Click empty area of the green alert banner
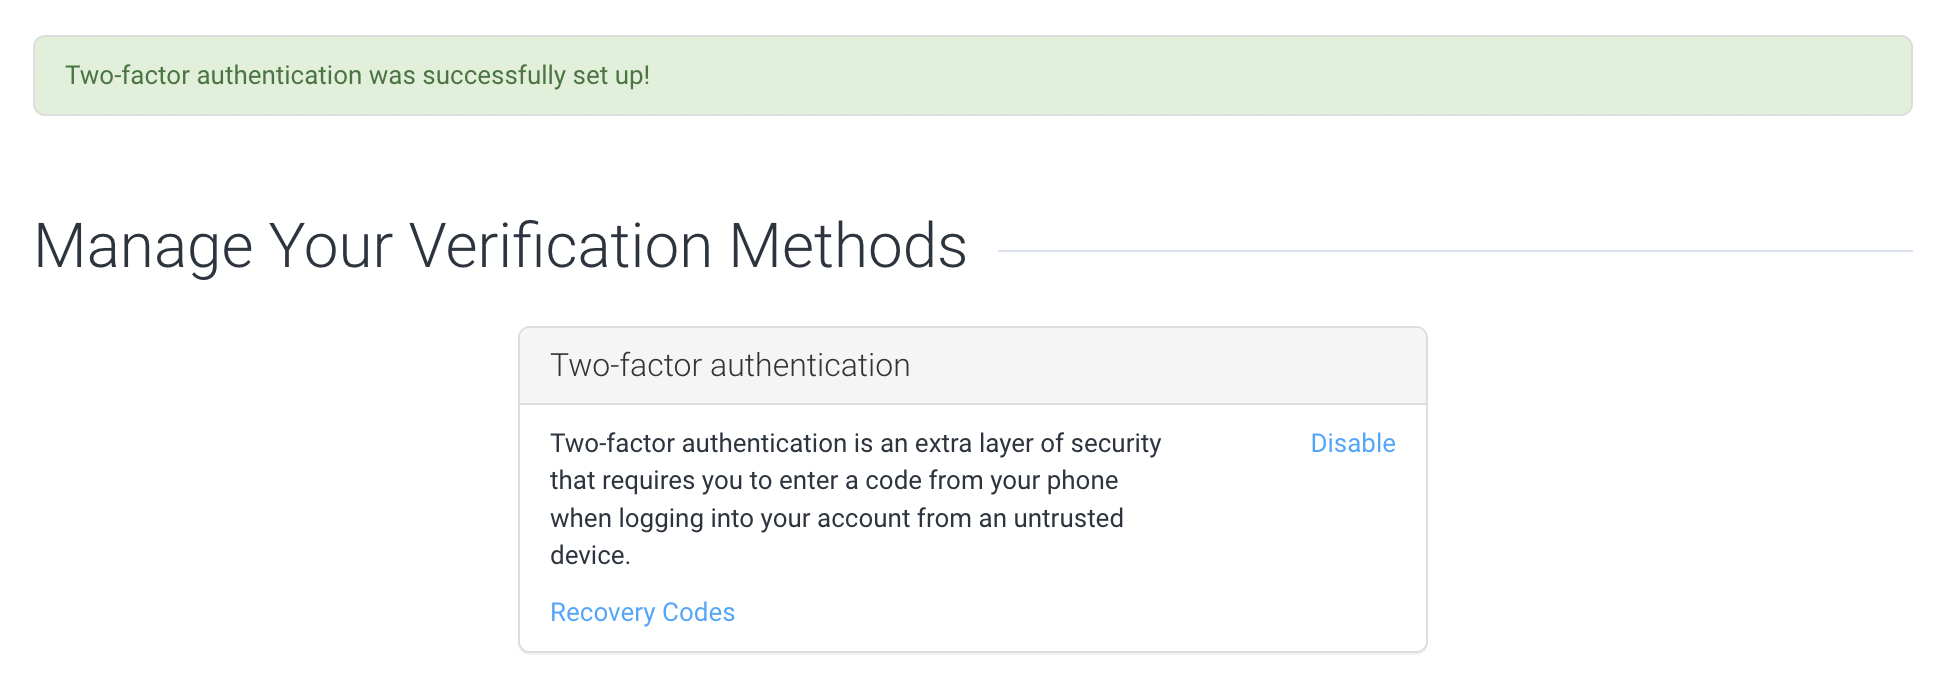1941x687 pixels. click(x=1280, y=76)
